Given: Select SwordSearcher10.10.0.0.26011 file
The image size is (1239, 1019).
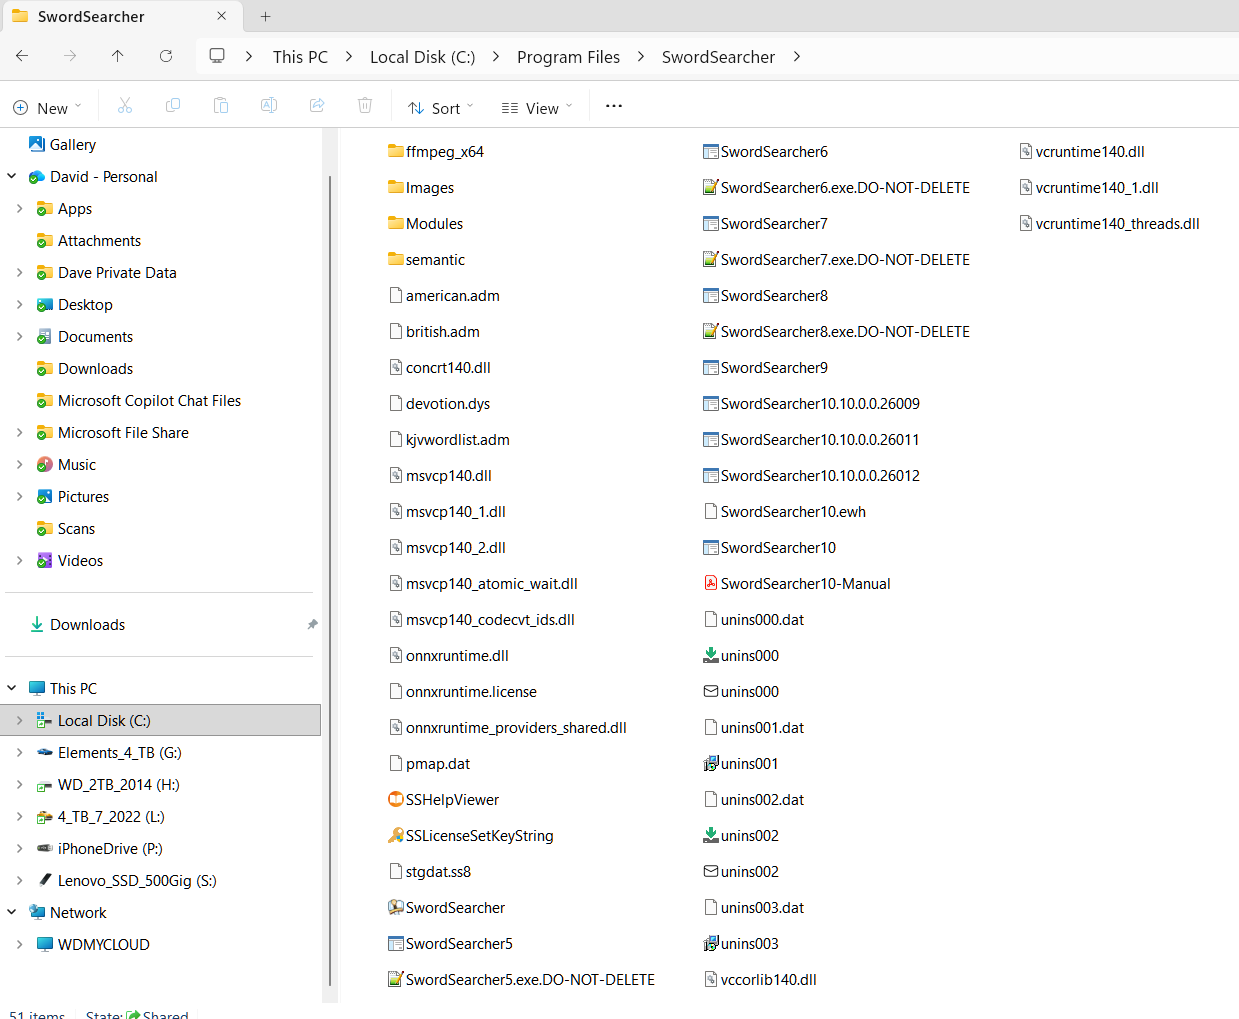Looking at the screenshot, I should pyautogui.click(x=820, y=439).
